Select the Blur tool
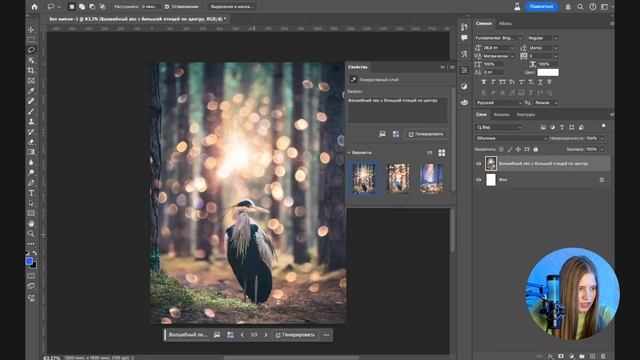 (31, 162)
